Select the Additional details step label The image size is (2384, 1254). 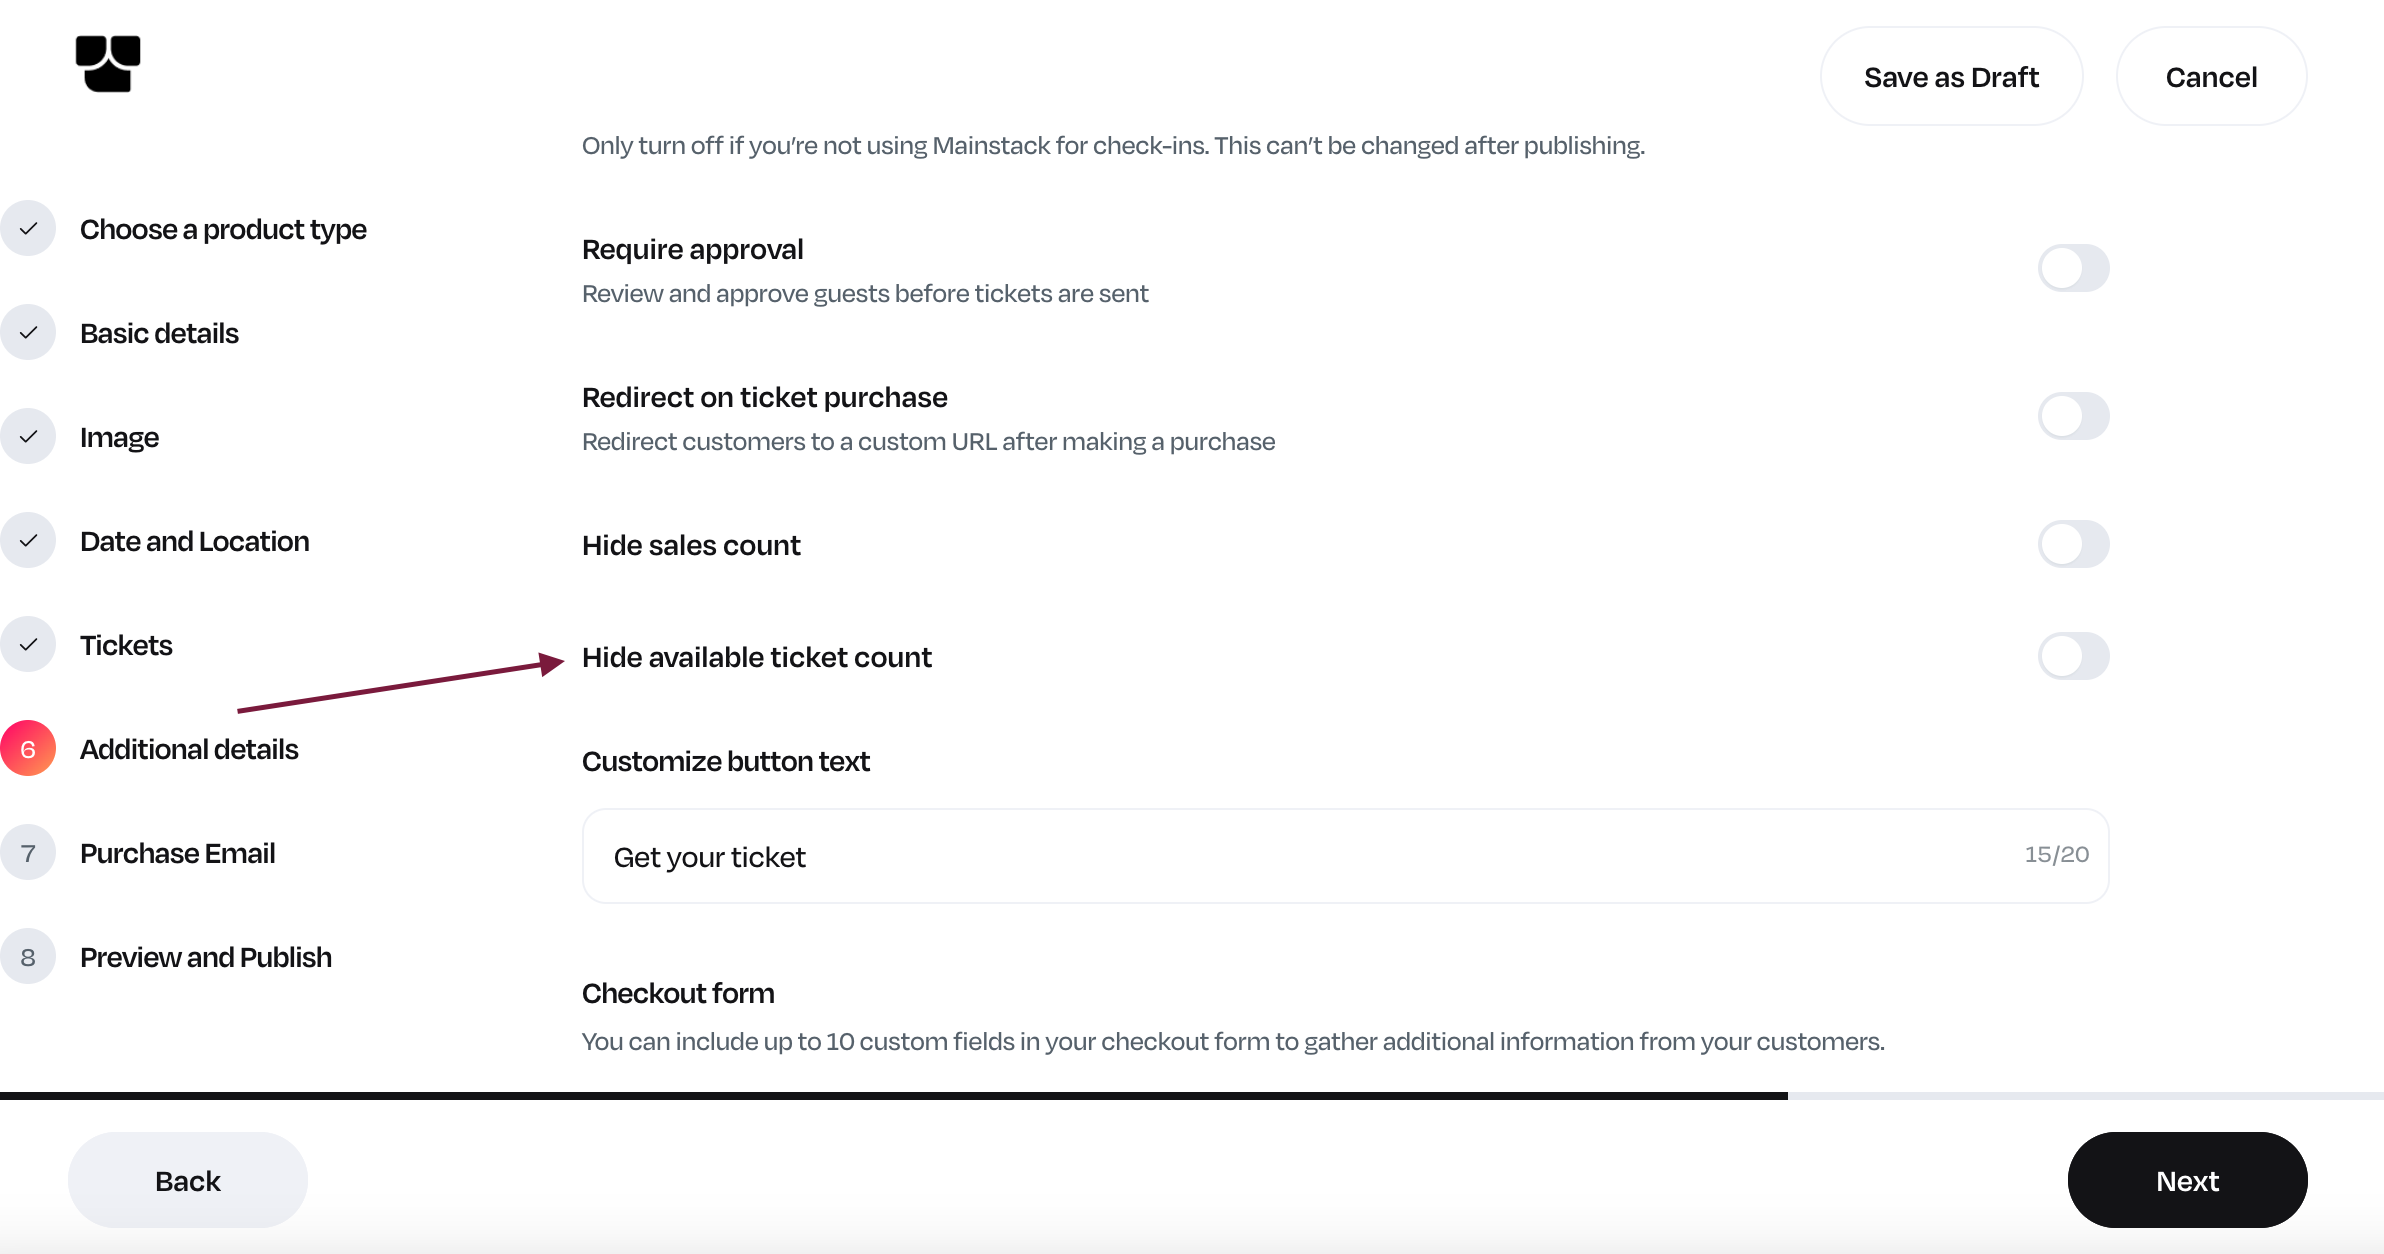point(189,749)
